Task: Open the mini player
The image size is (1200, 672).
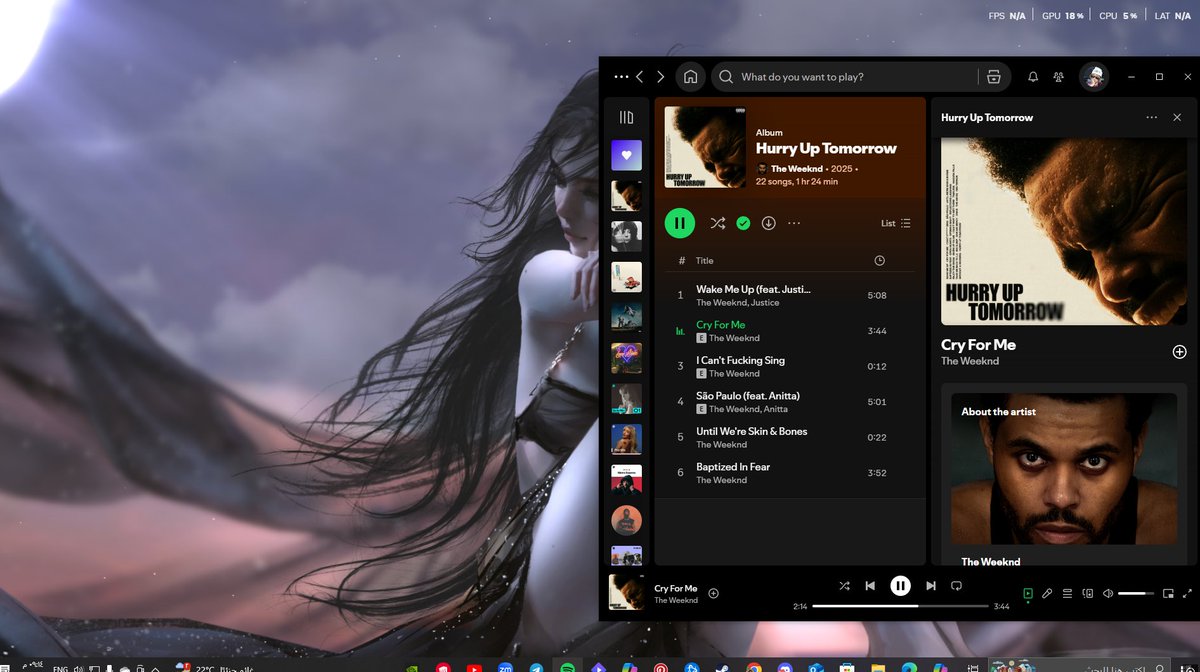Action: pyautogui.click(x=1167, y=593)
